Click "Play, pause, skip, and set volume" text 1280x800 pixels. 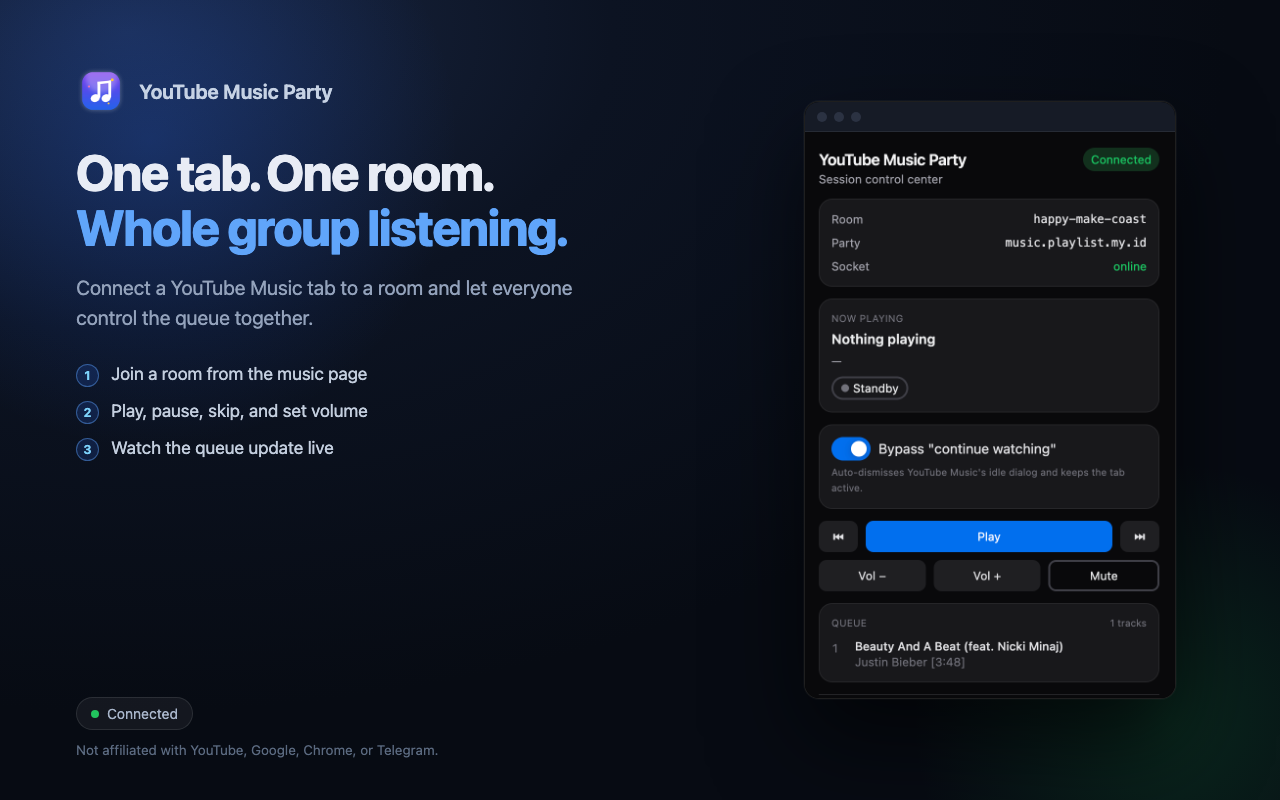(239, 411)
